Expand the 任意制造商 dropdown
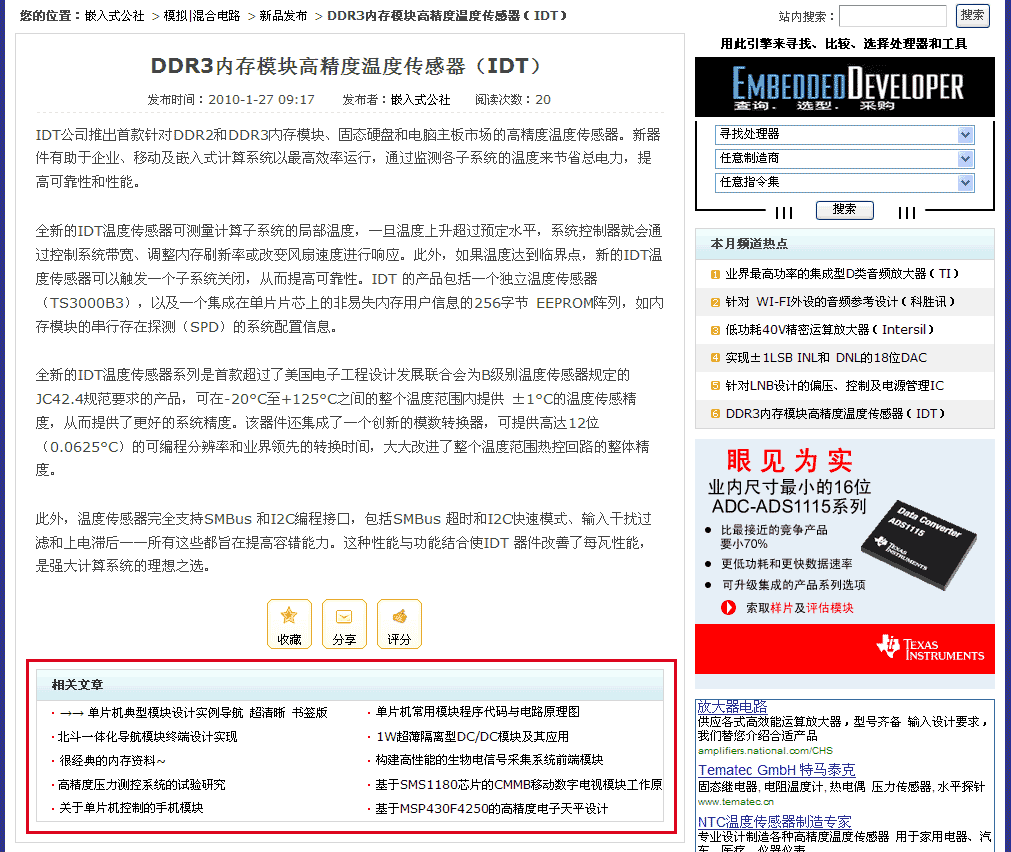The height and width of the screenshot is (852, 1011). [x=845, y=158]
